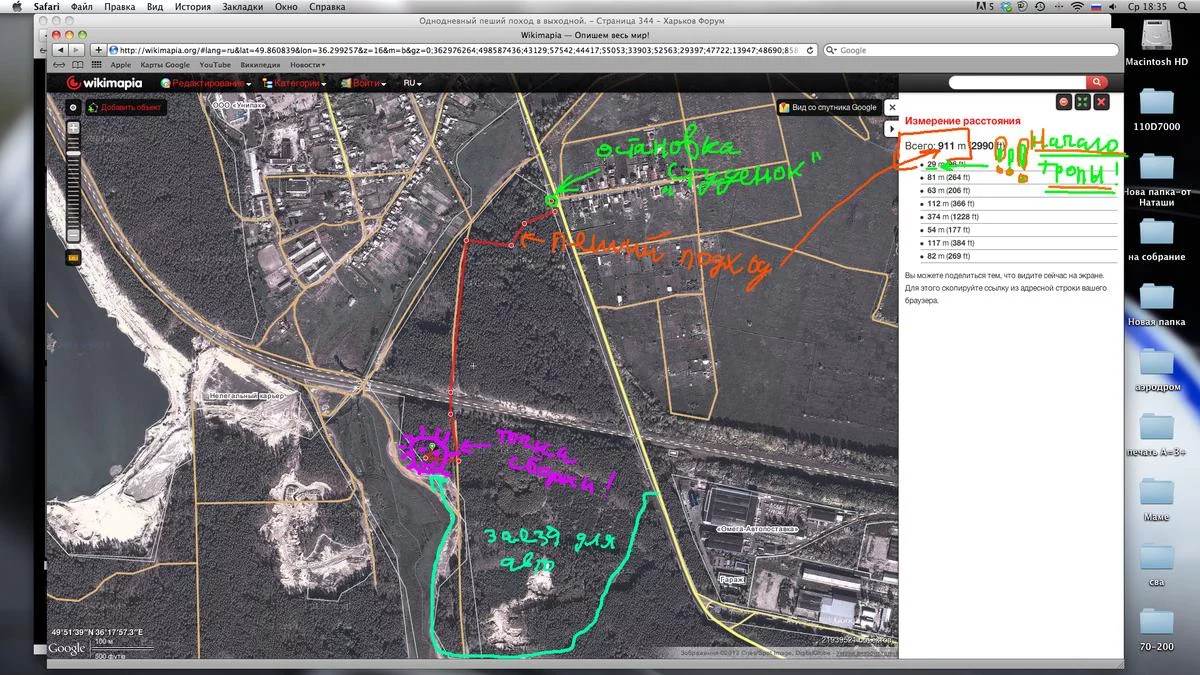Expand the Редактирование dropdown menu
The height and width of the screenshot is (675, 1200).
point(206,84)
